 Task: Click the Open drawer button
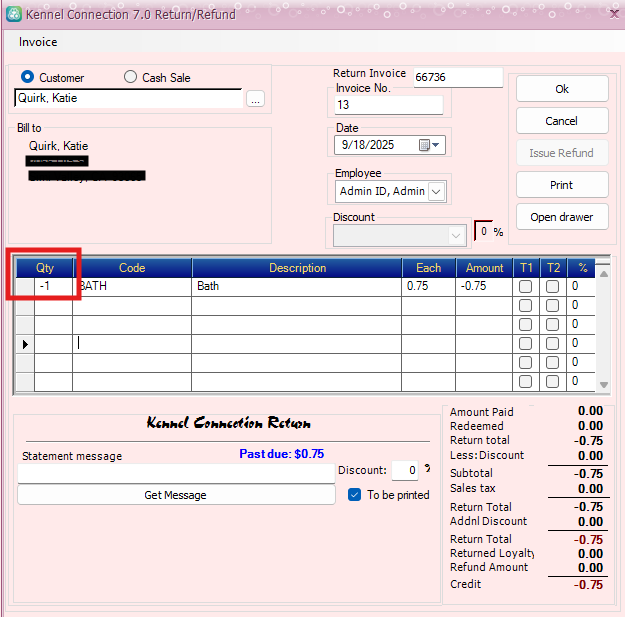pos(562,217)
